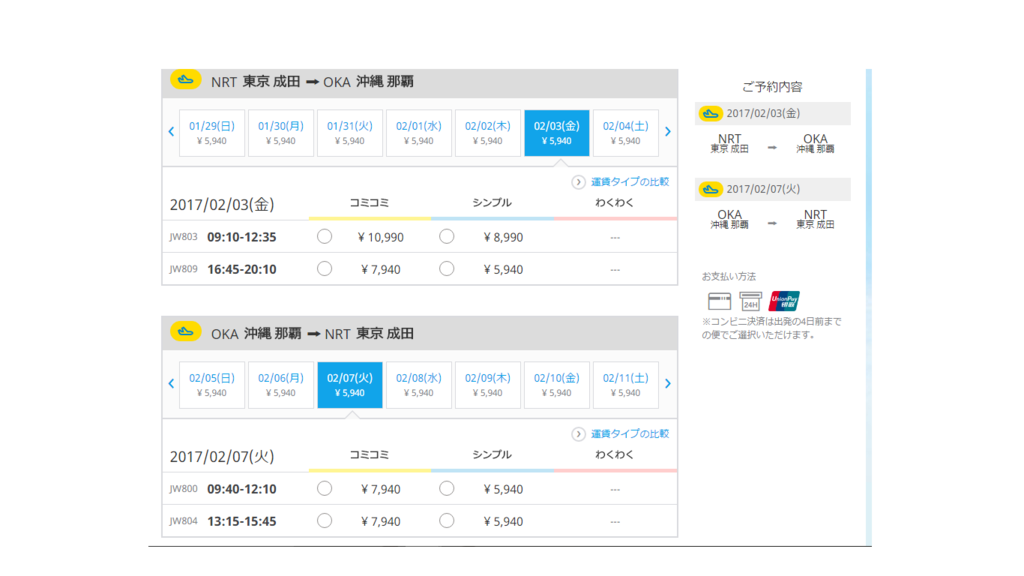Image resolution: width=1024 pixels, height=576 pixels.
Task: Select the ¥5,940 simple fare for flight JW804
Action: pyautogui.click(x=447, y=520)
